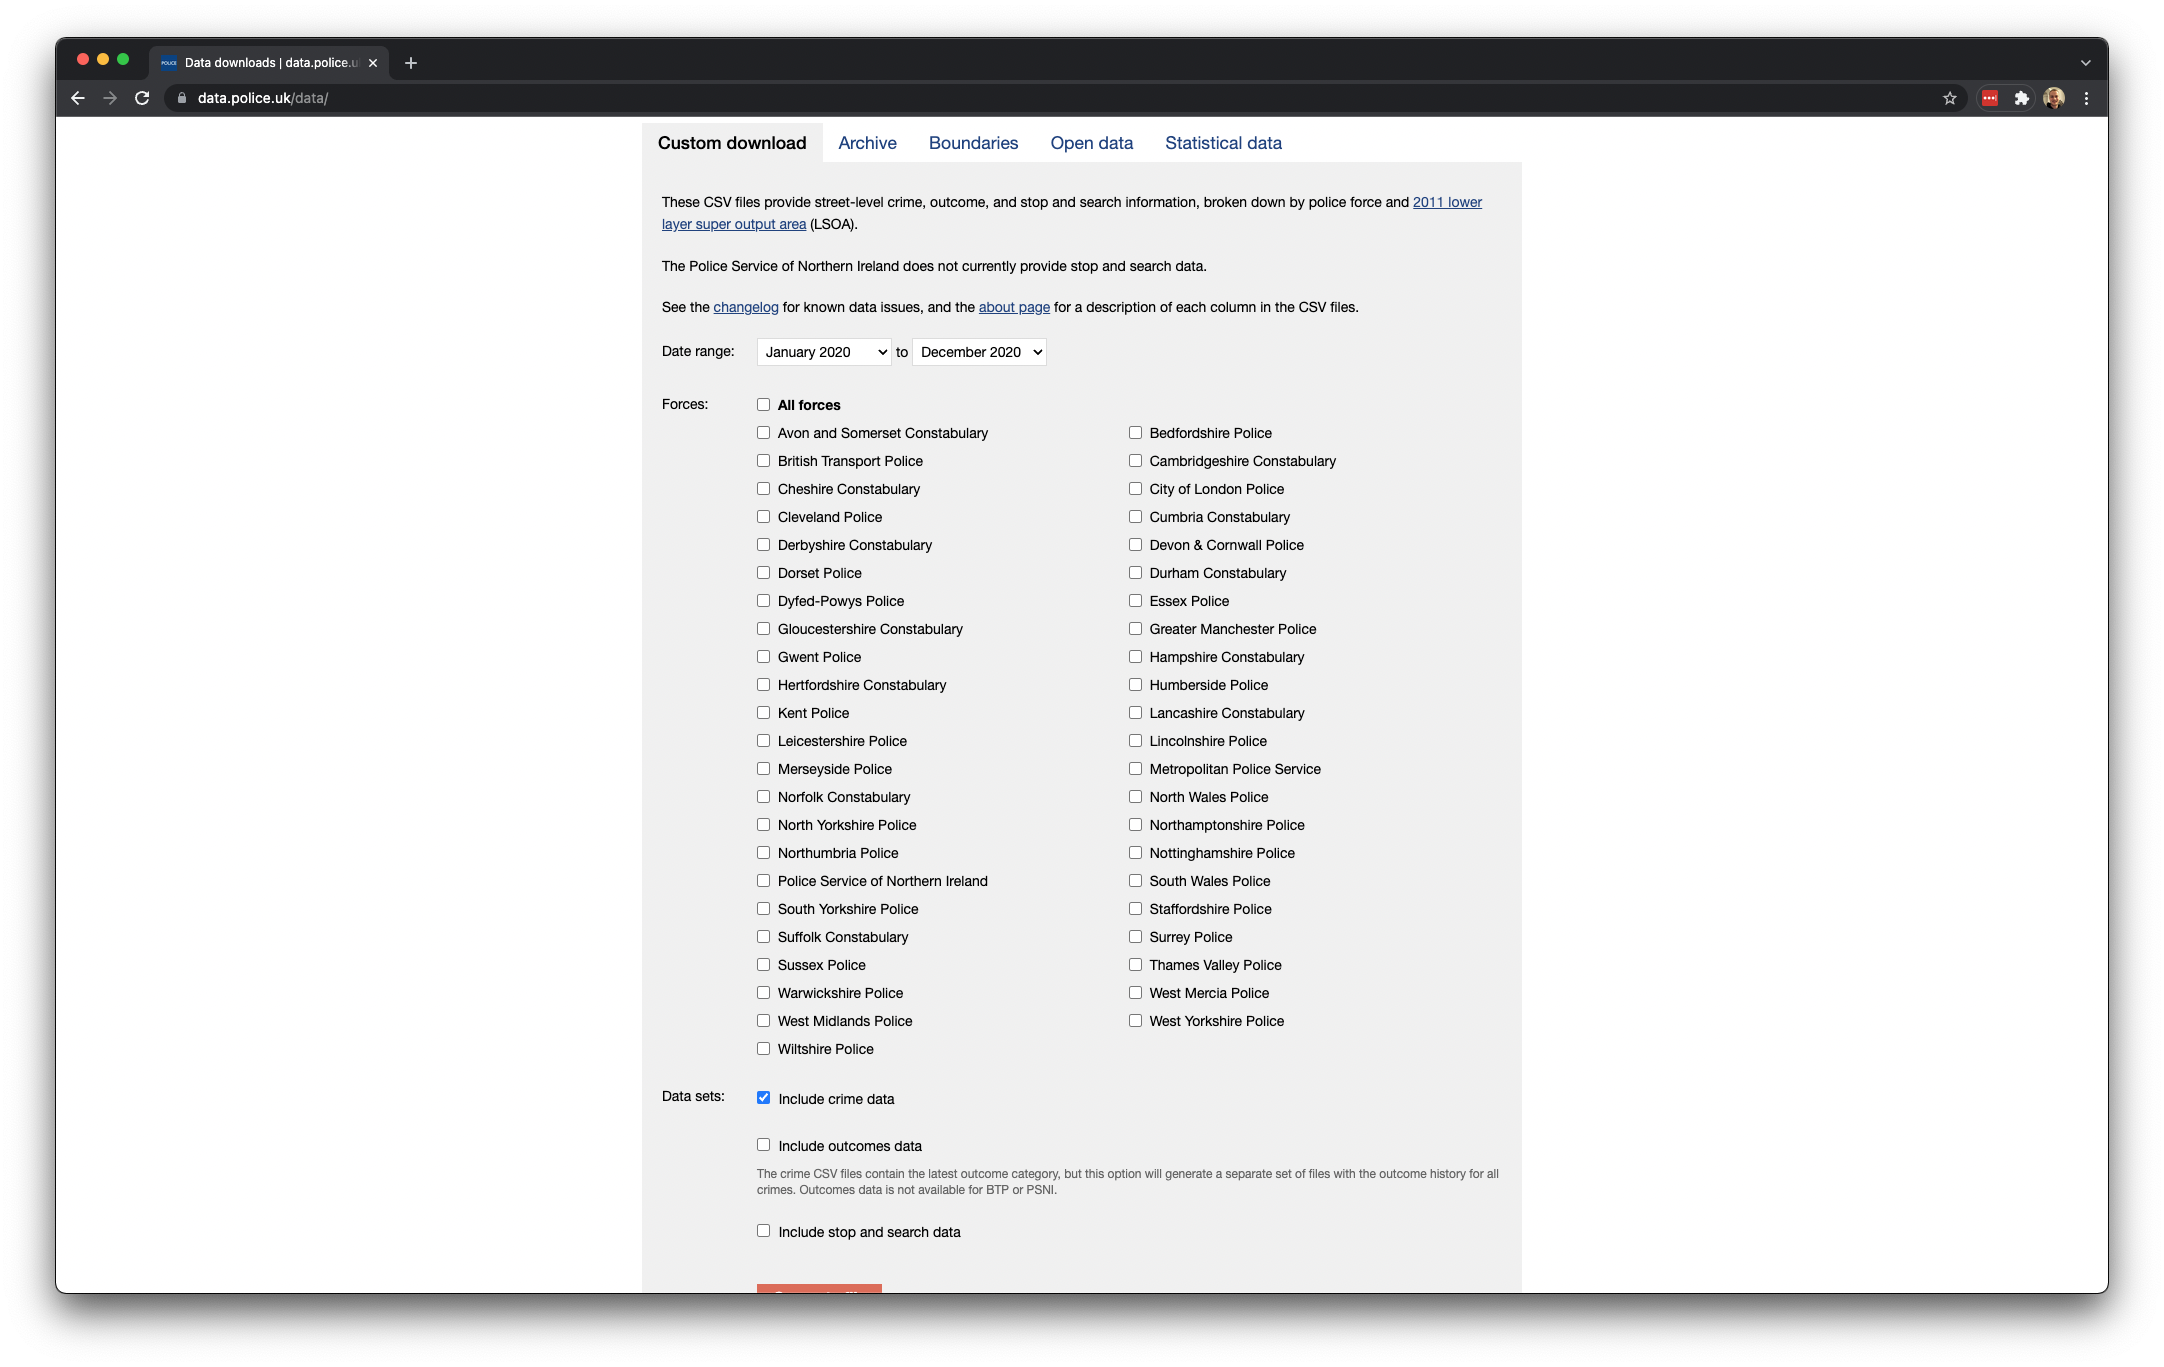Check Essex Police checkbox
This screenshot has height=1367, width=2164.
pyautogui.click(x=1135, y=601)
